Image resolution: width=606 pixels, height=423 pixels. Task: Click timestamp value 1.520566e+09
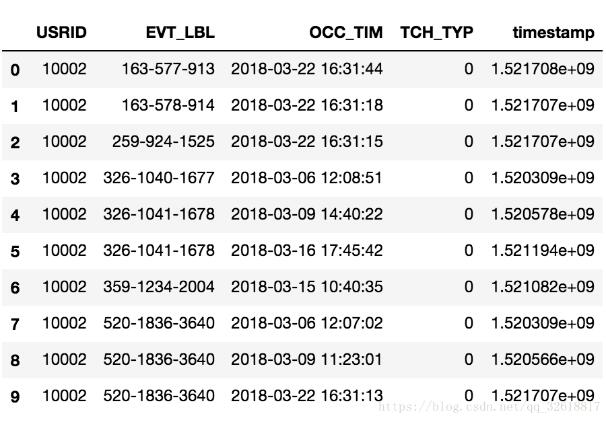coord(543,359)
